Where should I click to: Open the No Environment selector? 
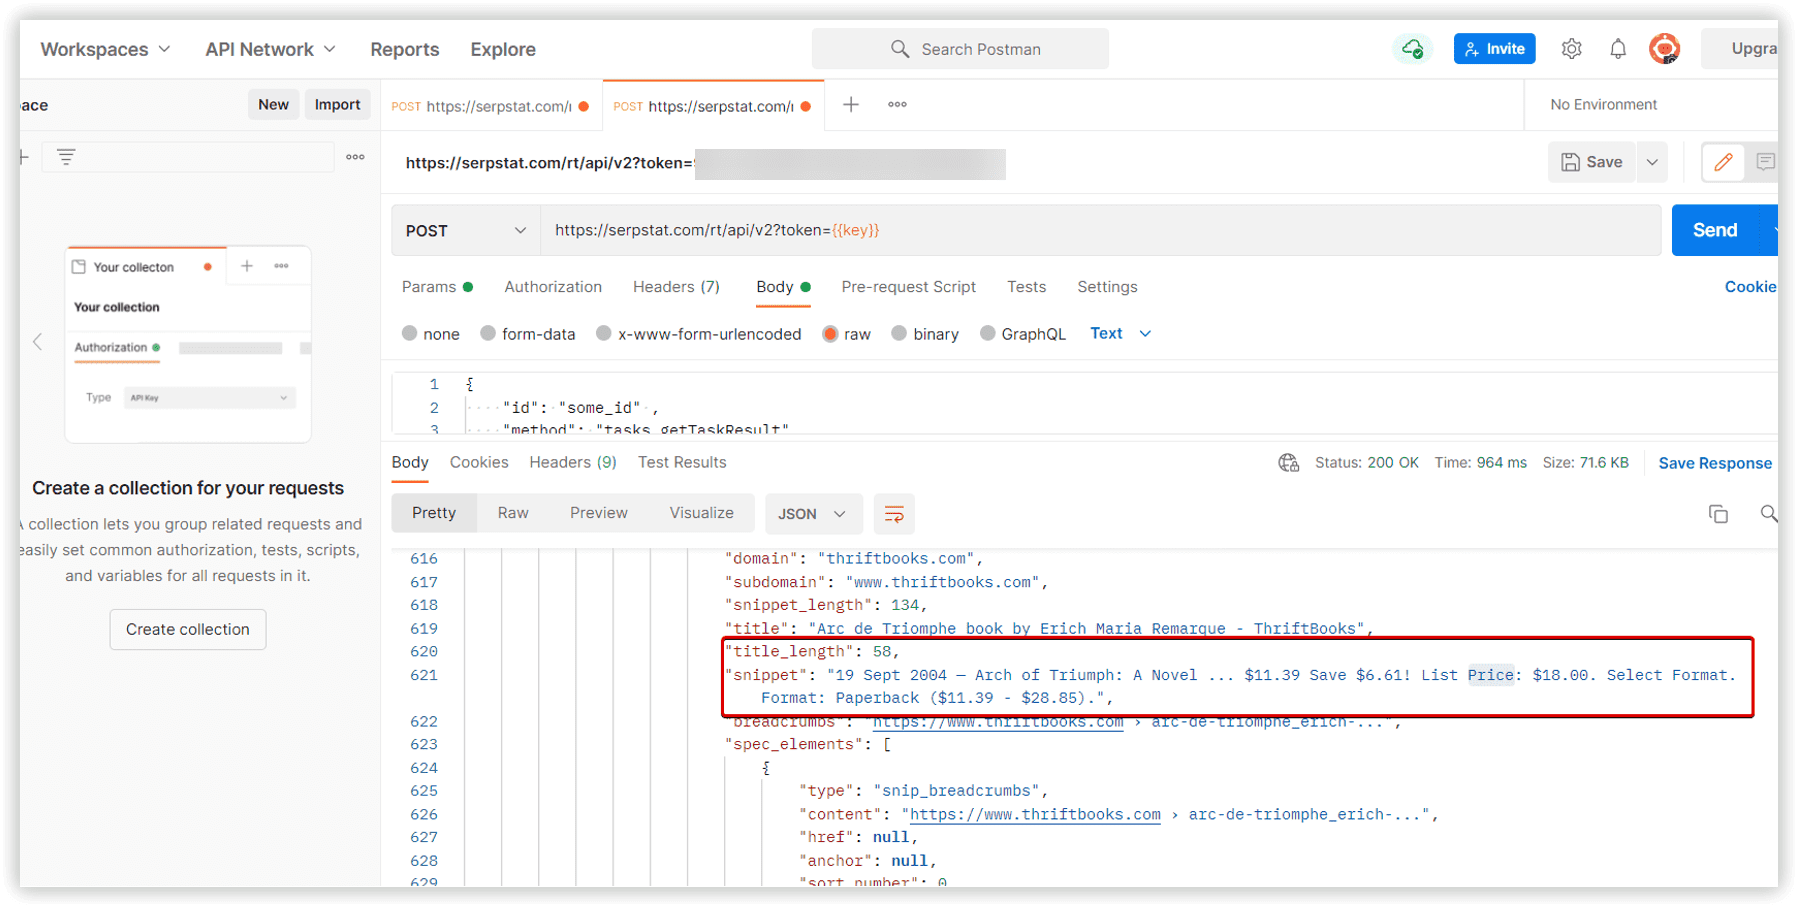click(1603, 105)
